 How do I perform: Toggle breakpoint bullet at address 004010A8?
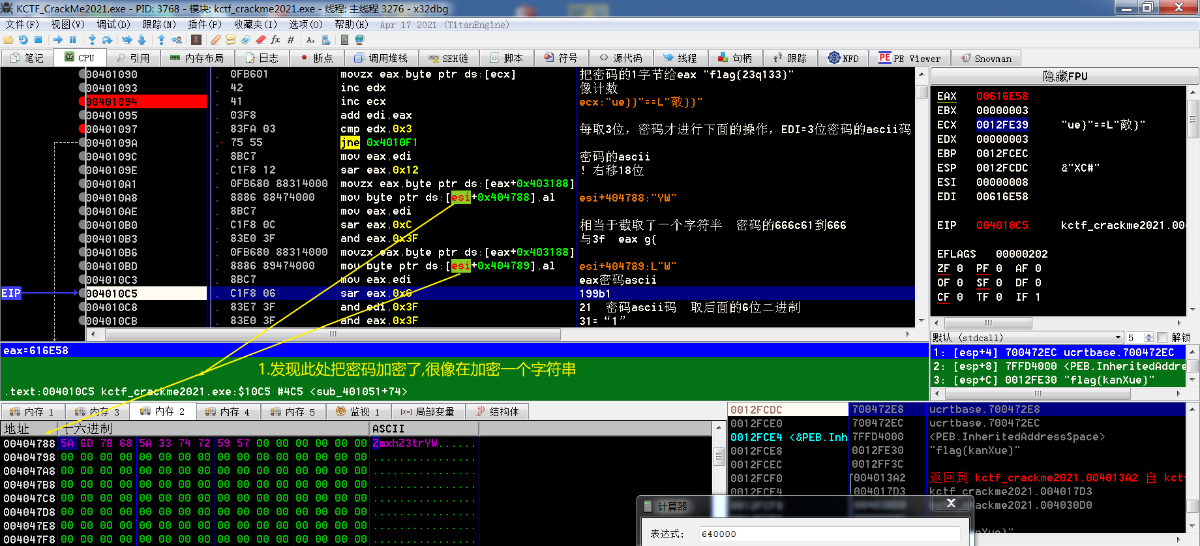tap(82, 198)
